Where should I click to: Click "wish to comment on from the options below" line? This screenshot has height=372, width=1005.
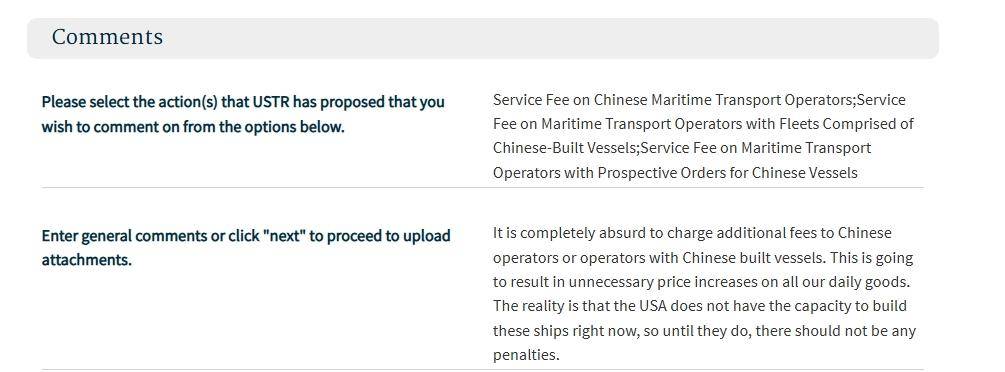[x=193, y=127]
